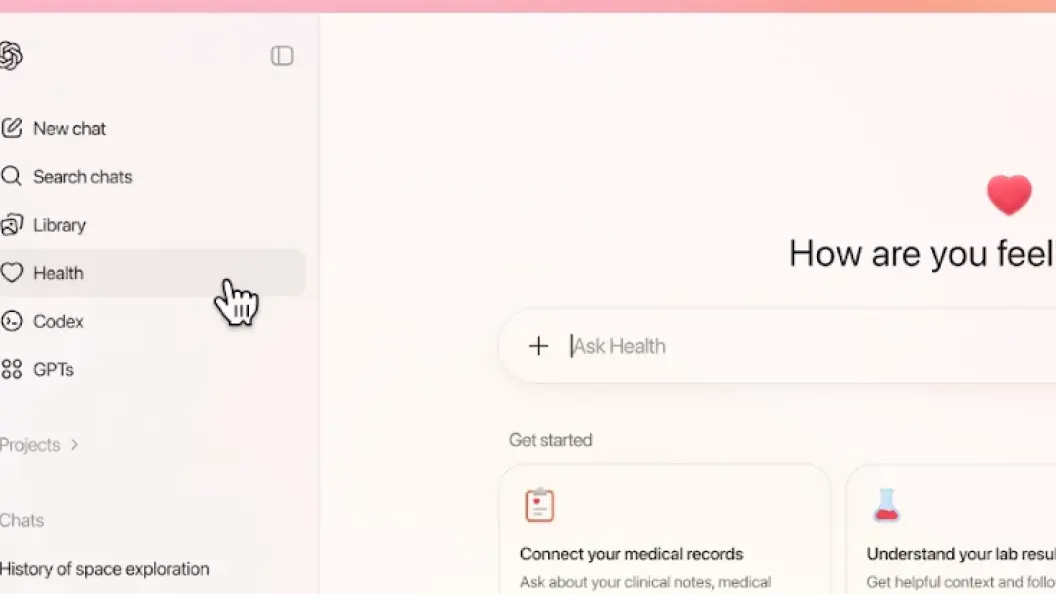Viewport: 1056px width, 594px height.
Task: Click the New chat pencil icon
Action: pyautogui.click(x=11, y=128)
